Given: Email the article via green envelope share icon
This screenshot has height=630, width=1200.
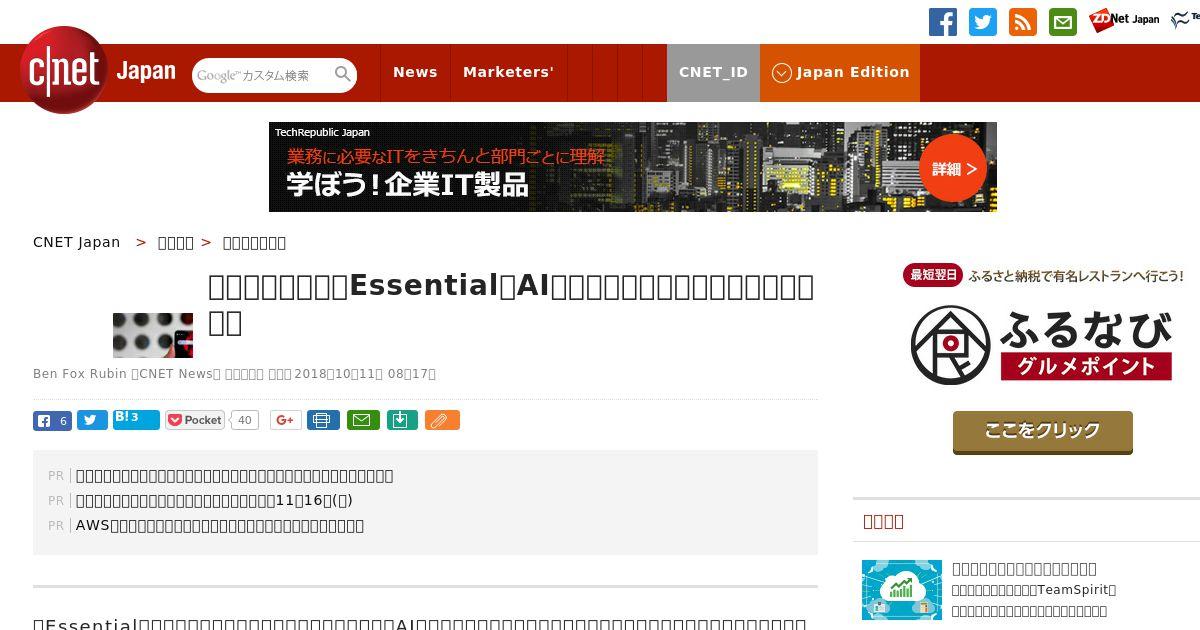Looking at the screenshot, I should click(363, 420).
